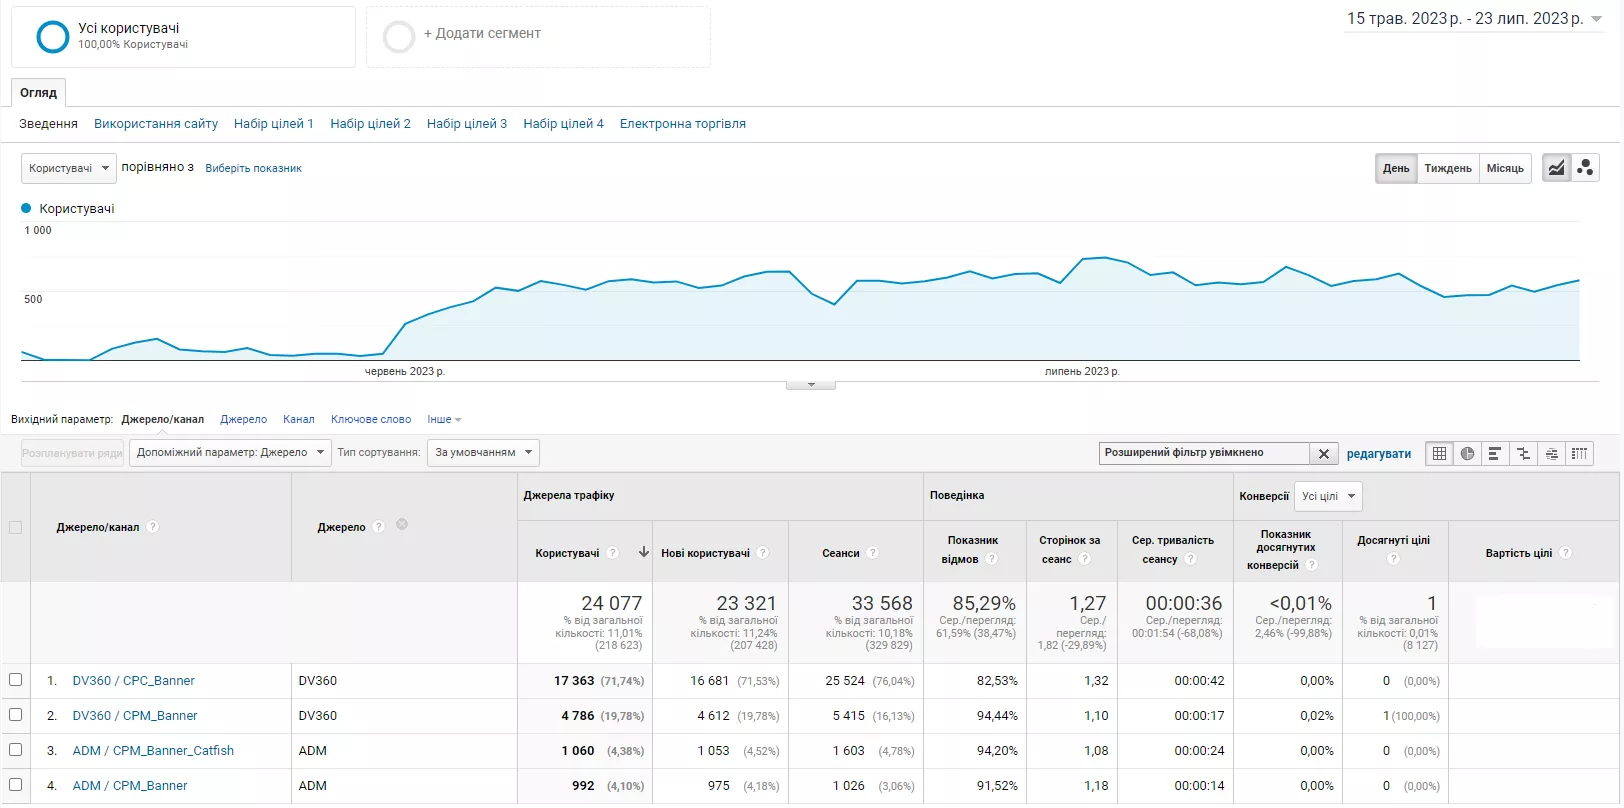Viewport: 1624px width, 808px height.
Task: Check the DV360 / CPC_Banner row
Action: tap(15, 680)
